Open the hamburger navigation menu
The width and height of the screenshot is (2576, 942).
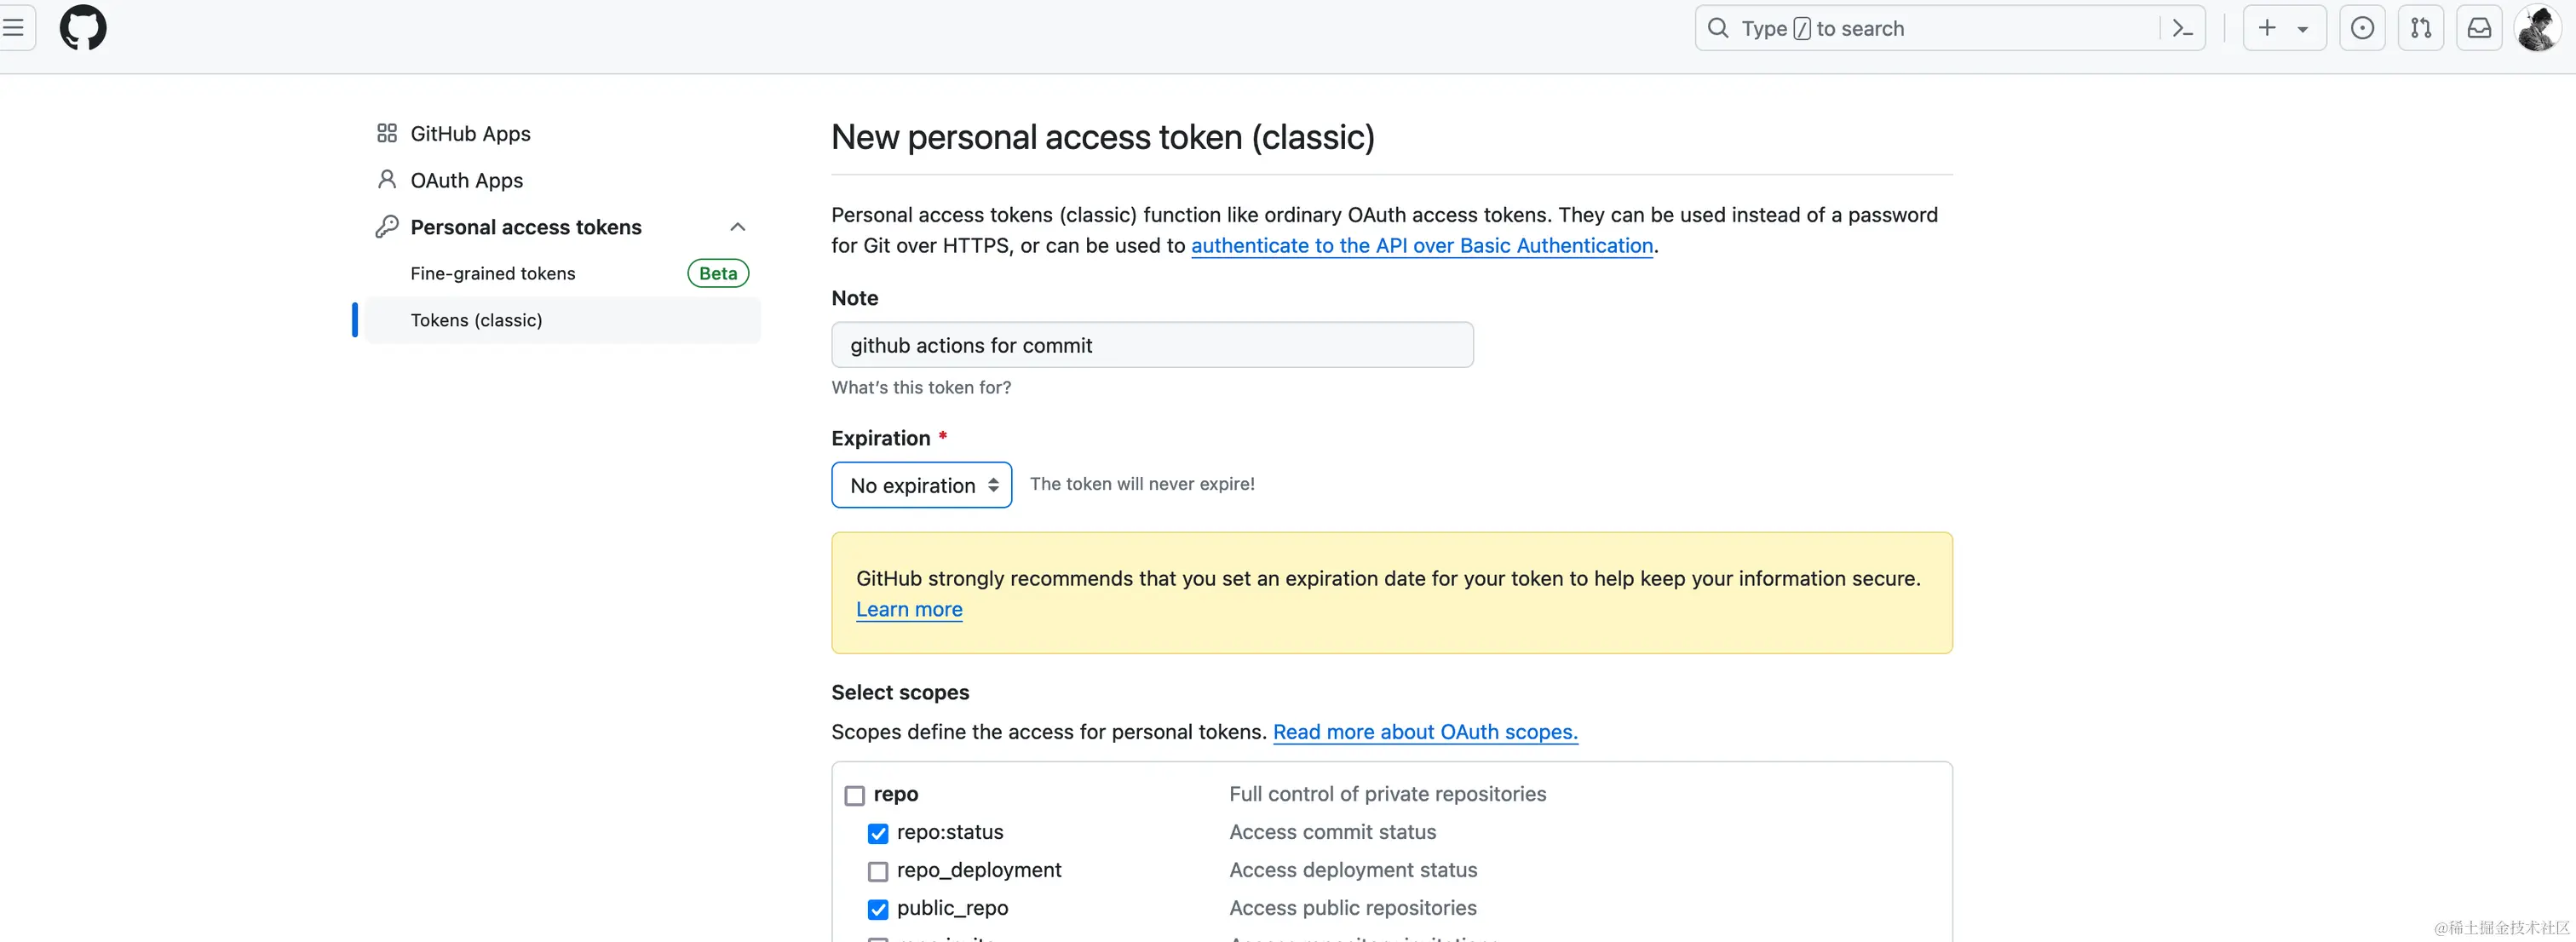pyautogui.click(x=14, y=28)
